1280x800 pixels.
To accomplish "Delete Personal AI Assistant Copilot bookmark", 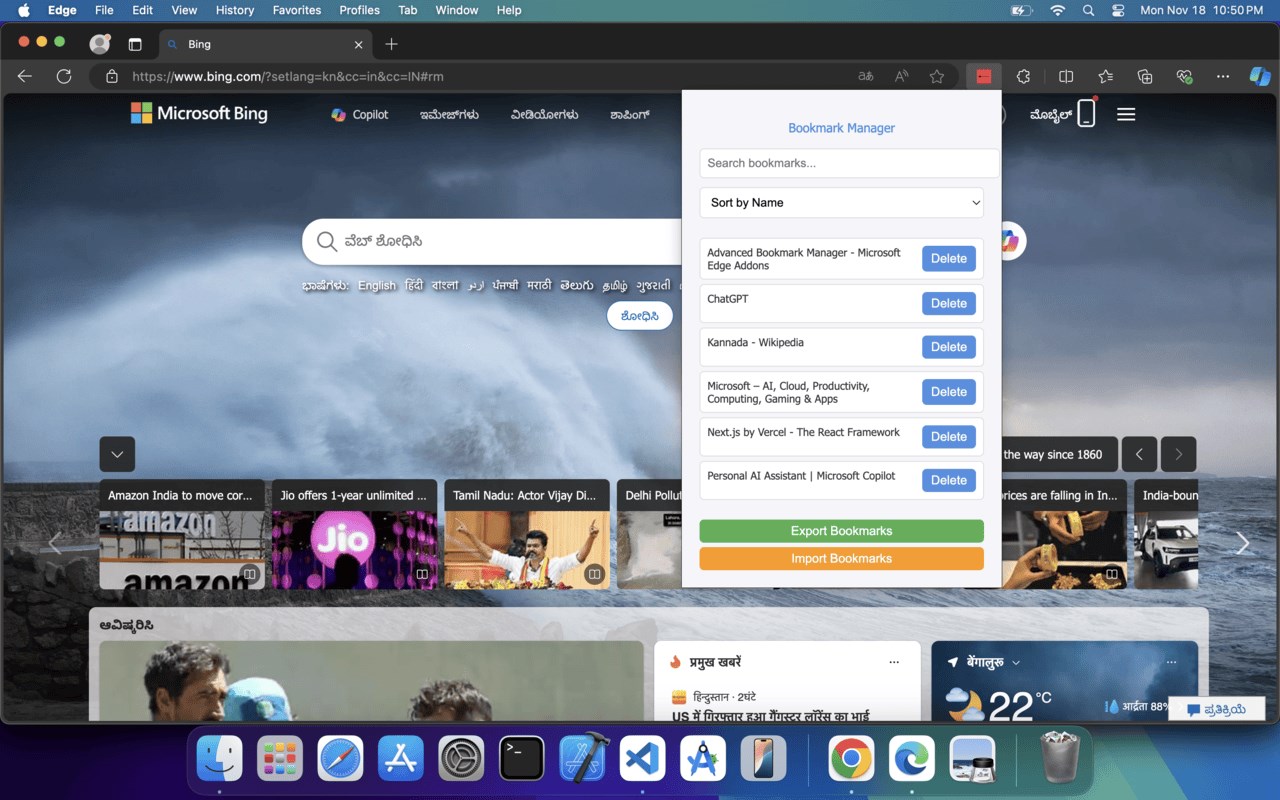I will click(949, 480).
